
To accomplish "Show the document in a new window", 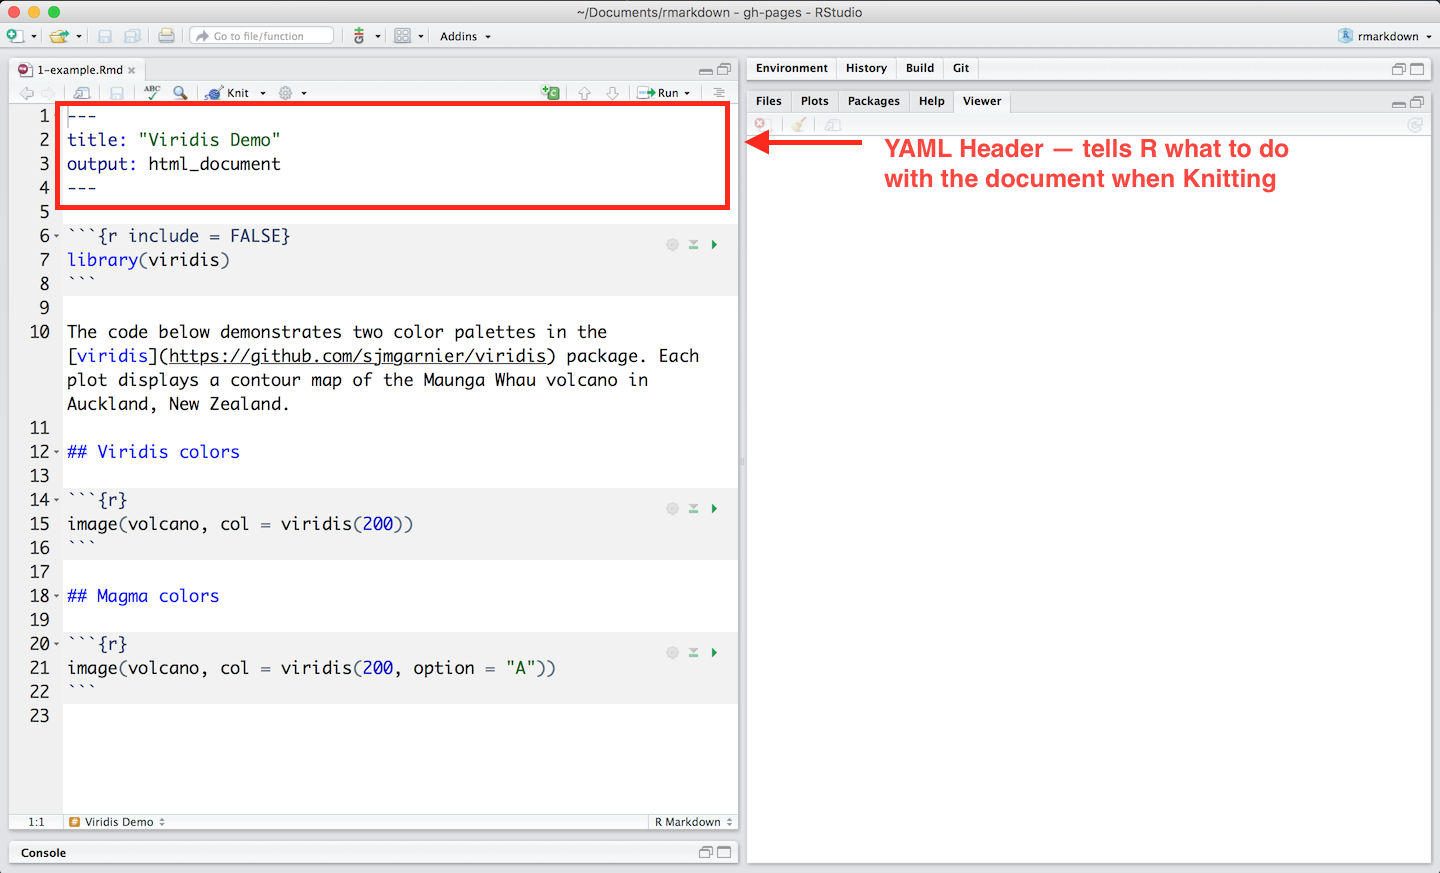I will [82, 93].
